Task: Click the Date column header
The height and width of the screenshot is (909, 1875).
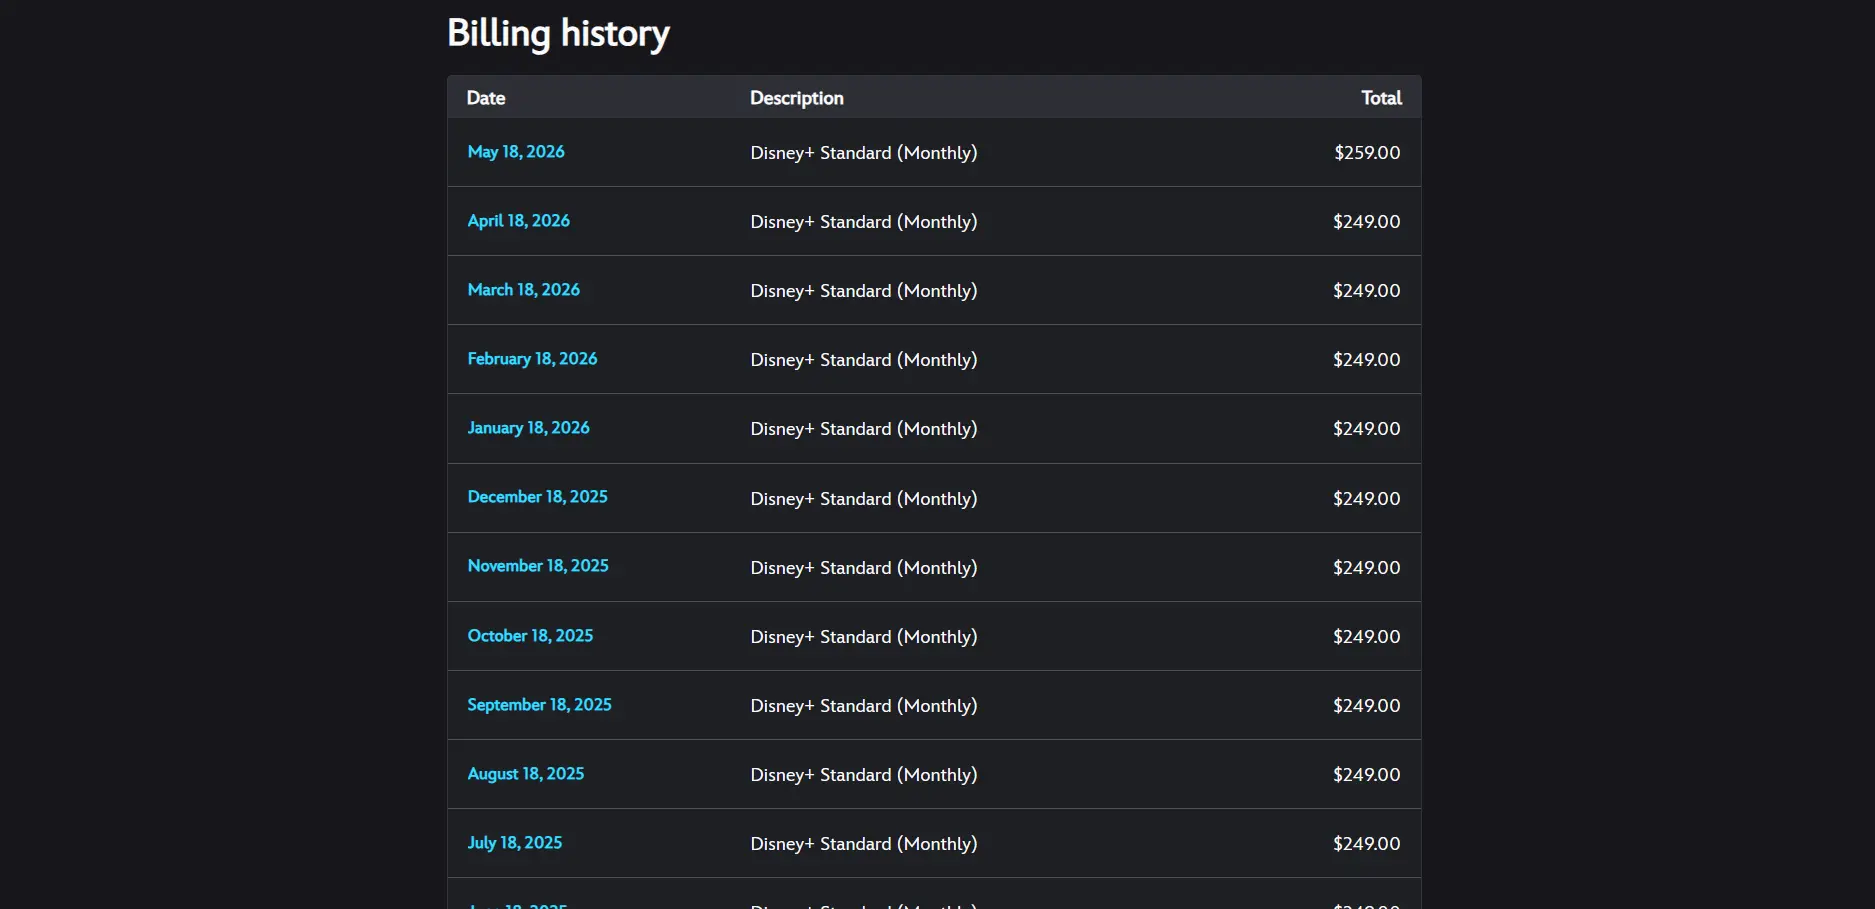Action: point(486,98)
